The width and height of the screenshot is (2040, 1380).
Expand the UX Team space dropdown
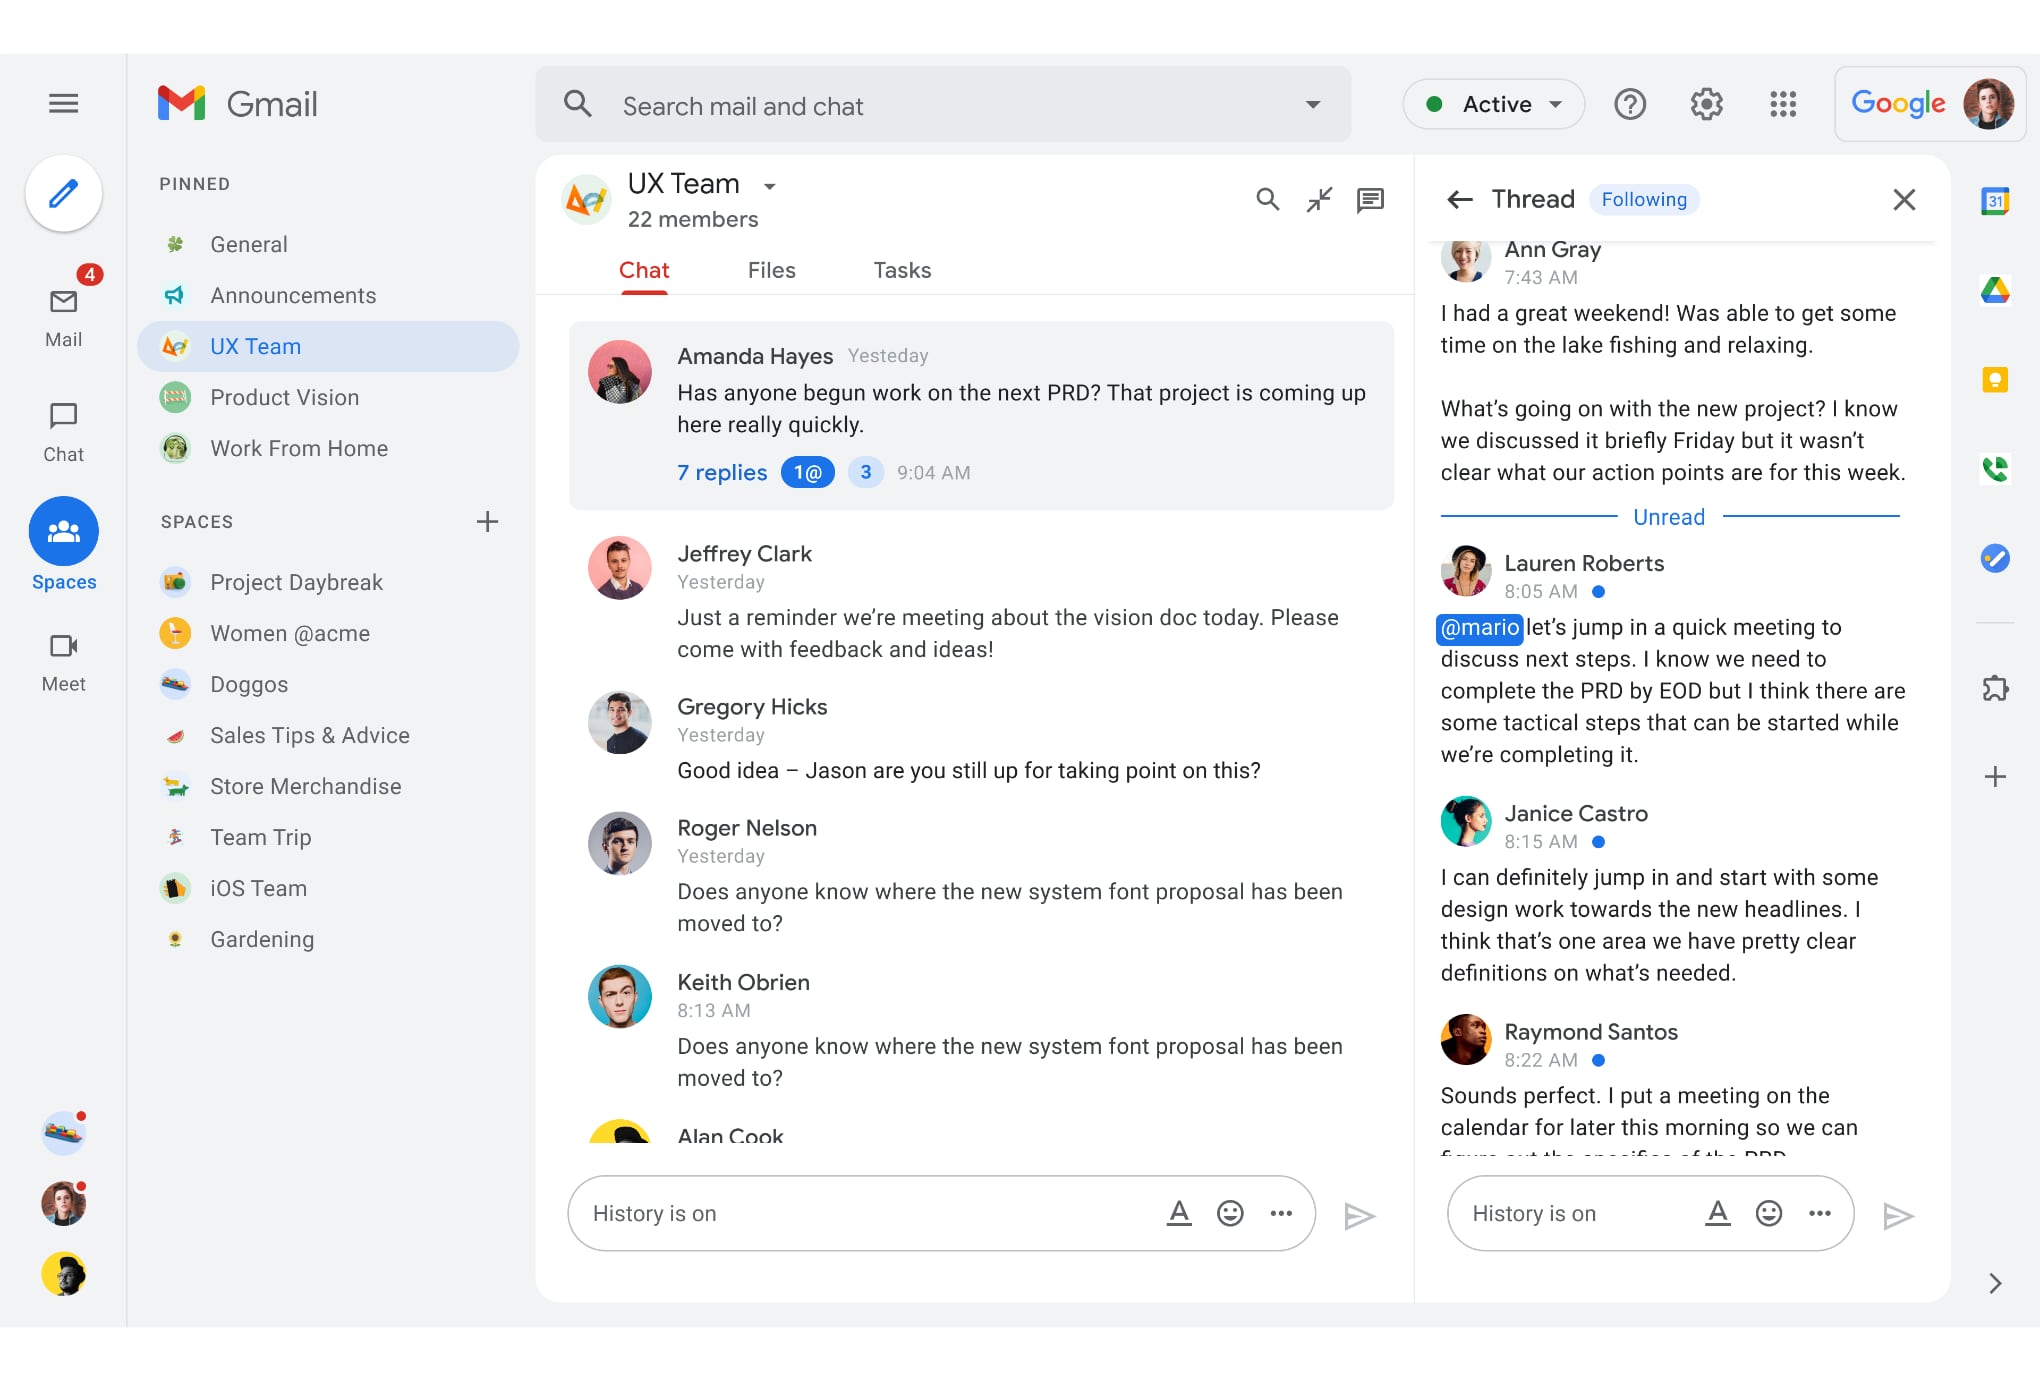click(767, 183)
